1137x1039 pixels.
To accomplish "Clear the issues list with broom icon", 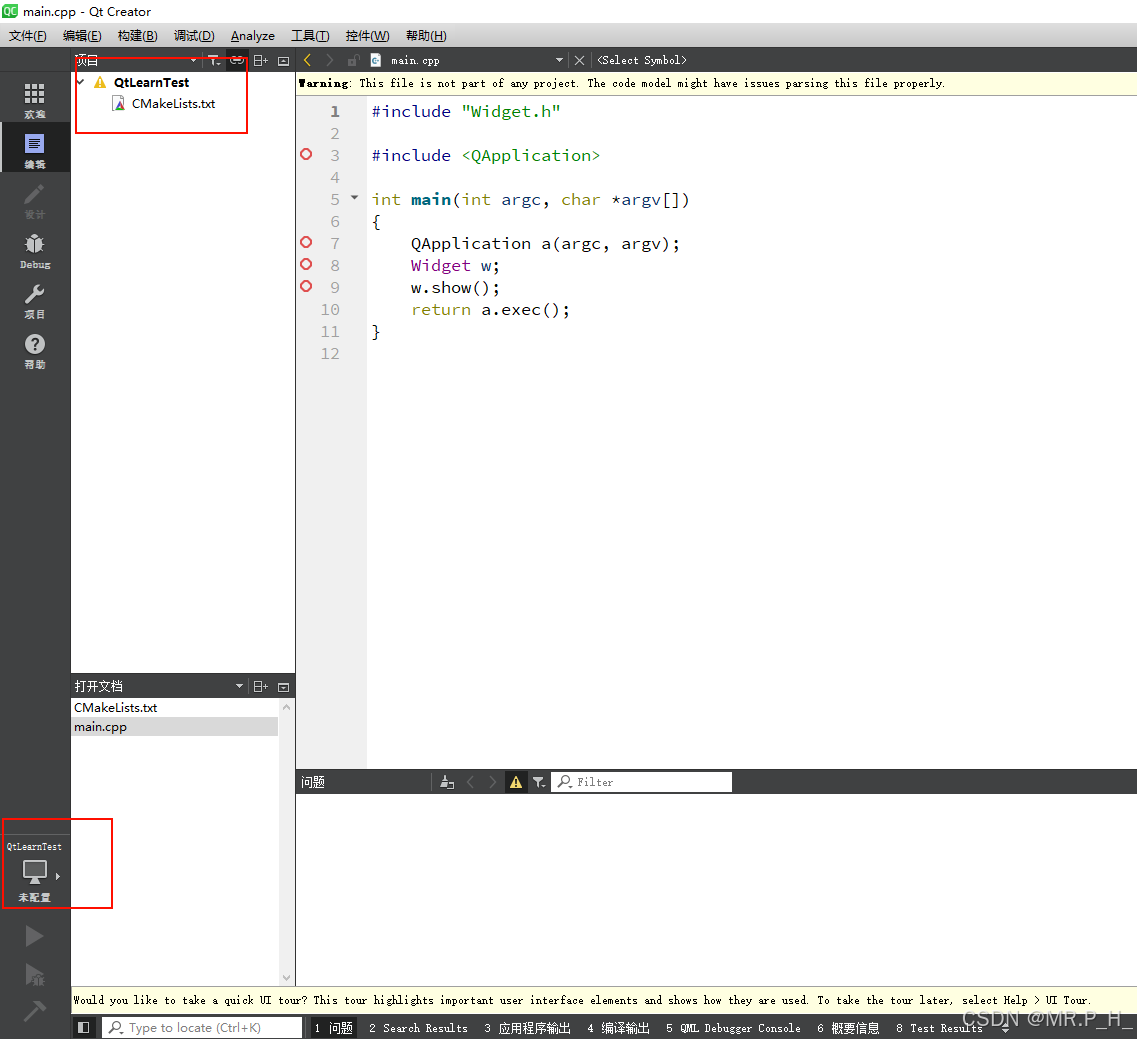I will click(x=447, y=782).
